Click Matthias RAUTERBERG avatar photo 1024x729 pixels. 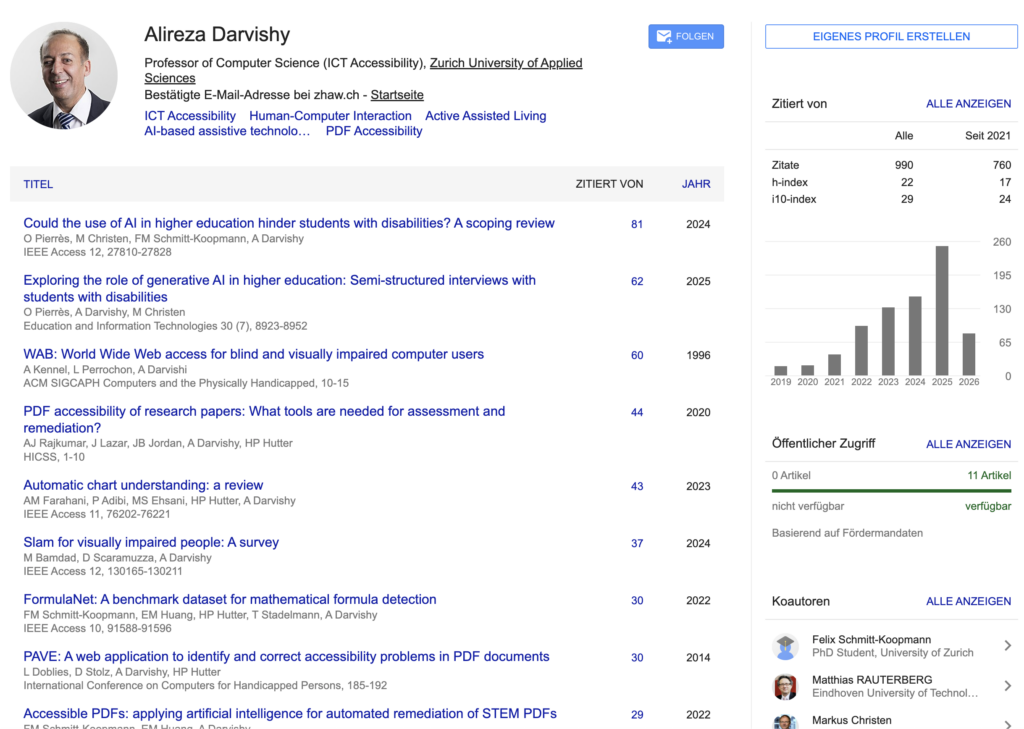point(786,687)
